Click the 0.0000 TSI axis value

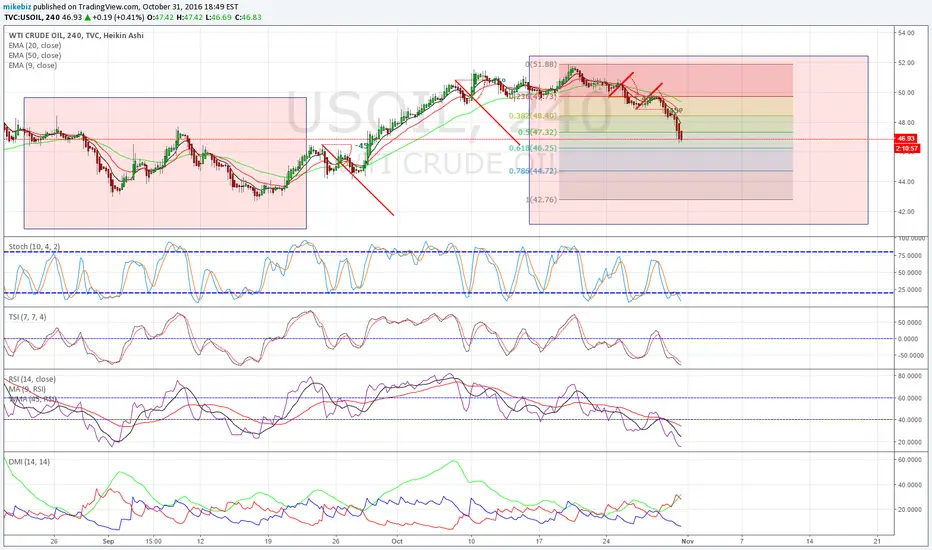[x=908, y=339]
